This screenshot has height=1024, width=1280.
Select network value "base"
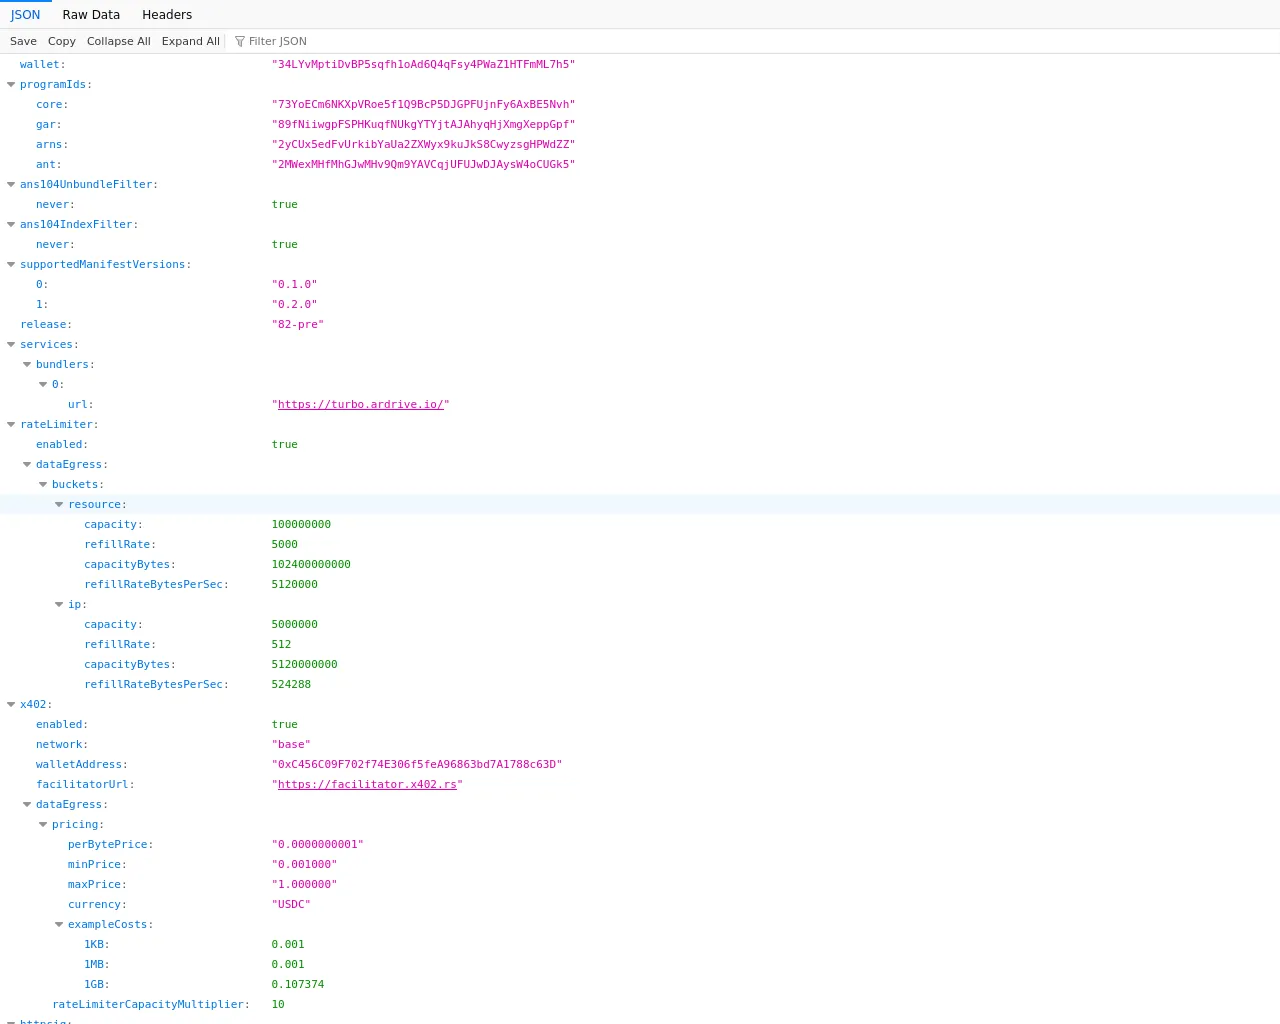[291, 744]
